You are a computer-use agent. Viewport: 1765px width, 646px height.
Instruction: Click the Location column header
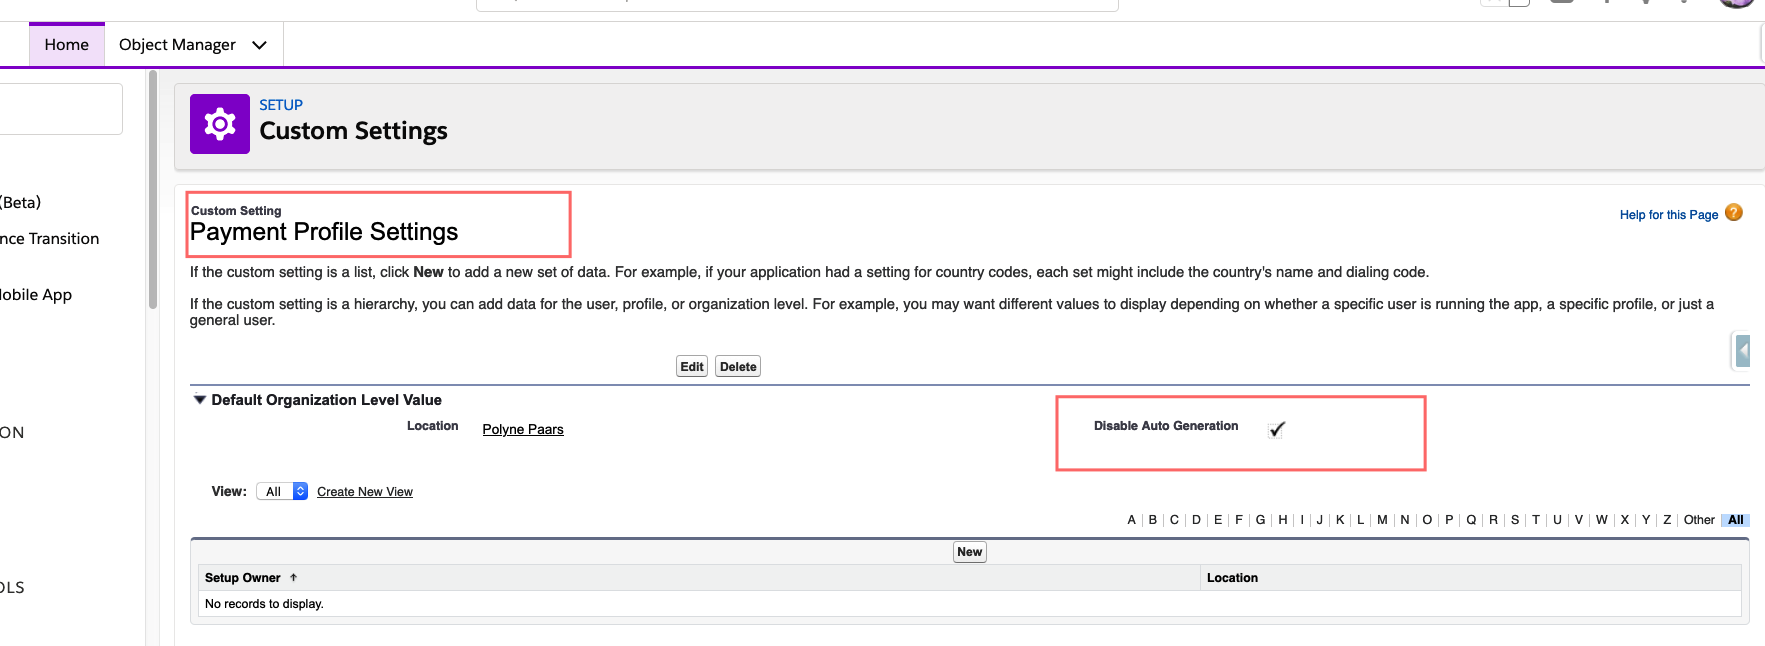pyautogui.click(x=1232, y=578)
